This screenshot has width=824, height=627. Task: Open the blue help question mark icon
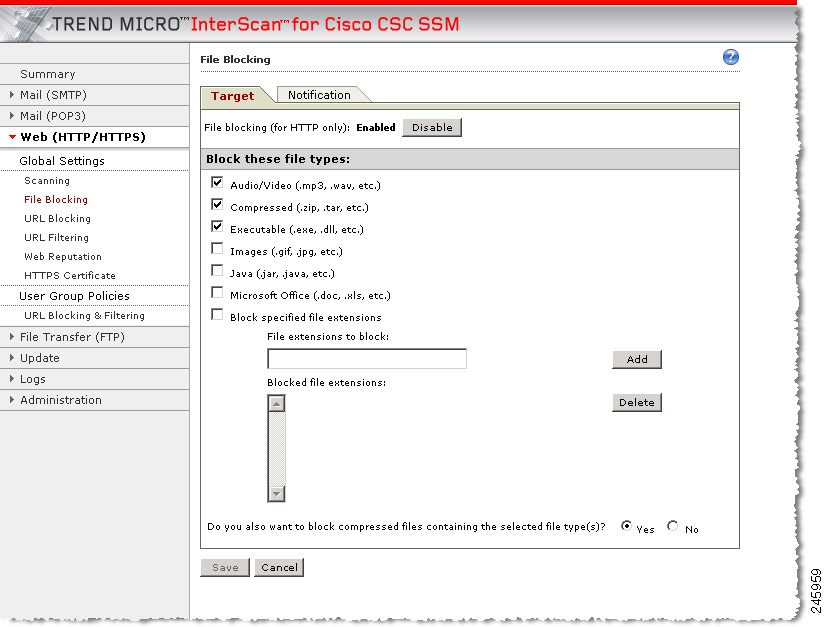(730, 57)
